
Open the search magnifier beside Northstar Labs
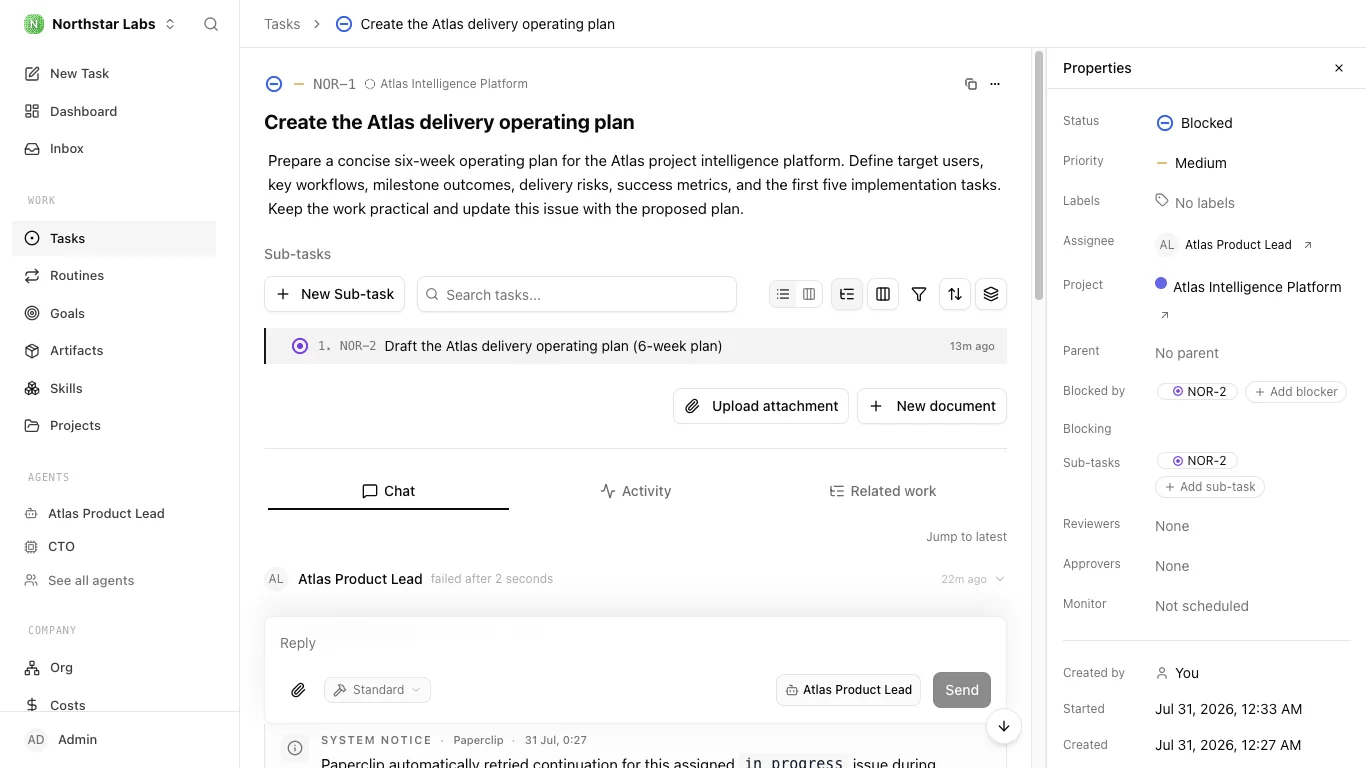pos(211,24)
